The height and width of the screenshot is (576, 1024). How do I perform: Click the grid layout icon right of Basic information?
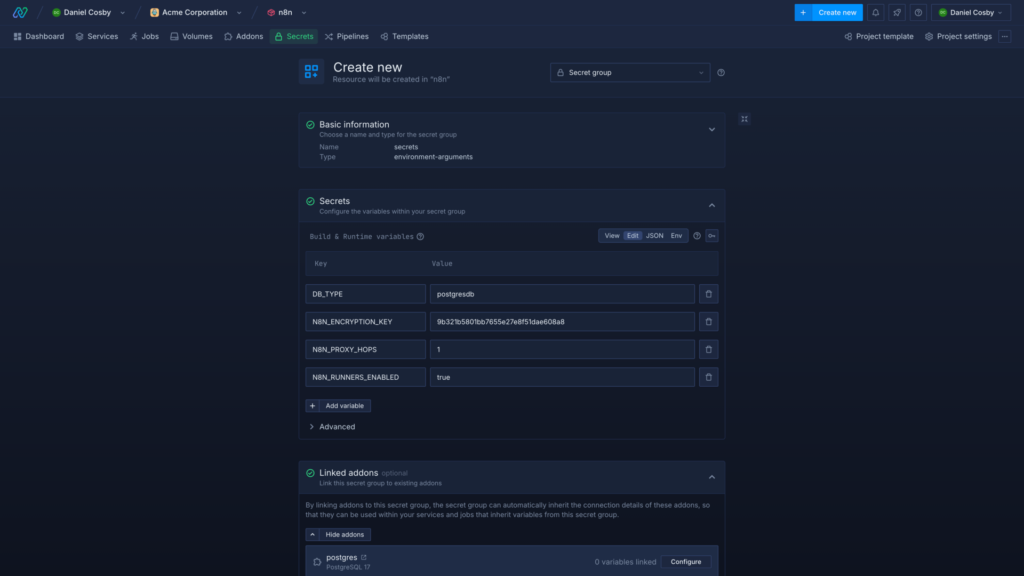pos(744,119)
